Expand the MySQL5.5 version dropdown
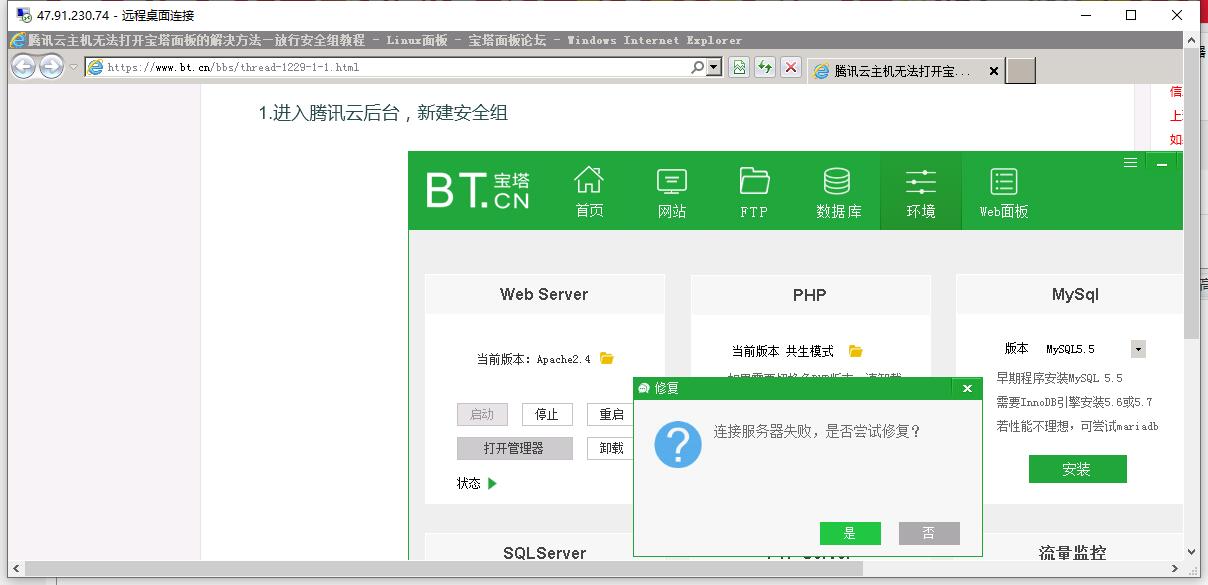This screenshot has width=1208, height=585. tap(1138, 349)
